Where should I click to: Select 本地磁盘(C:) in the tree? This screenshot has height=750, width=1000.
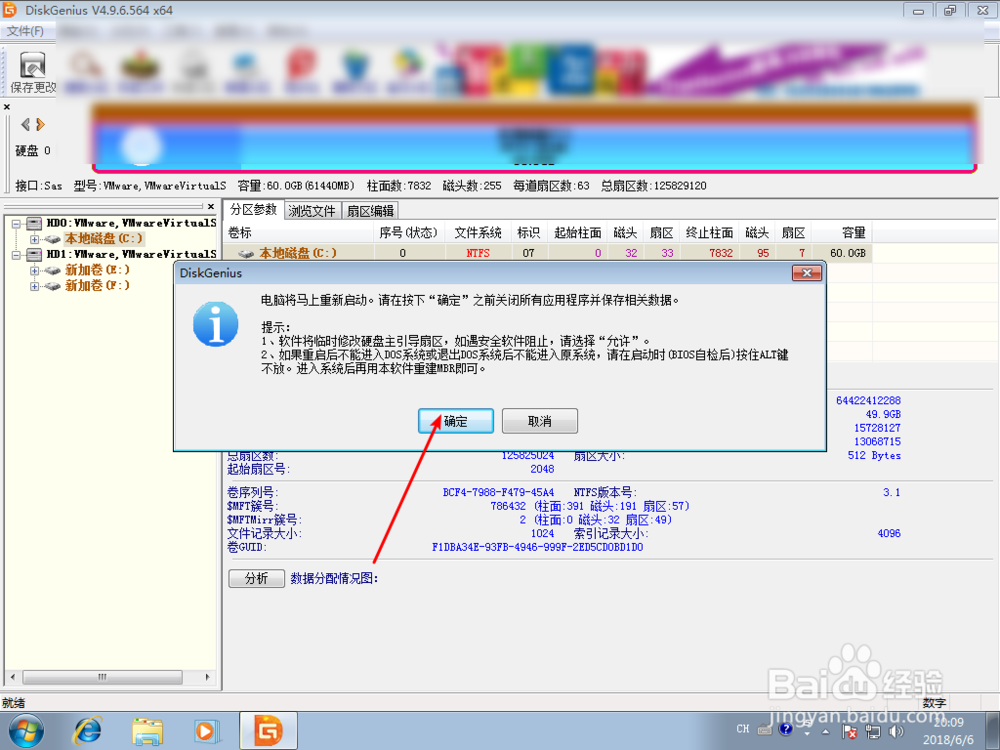(103, 239)
